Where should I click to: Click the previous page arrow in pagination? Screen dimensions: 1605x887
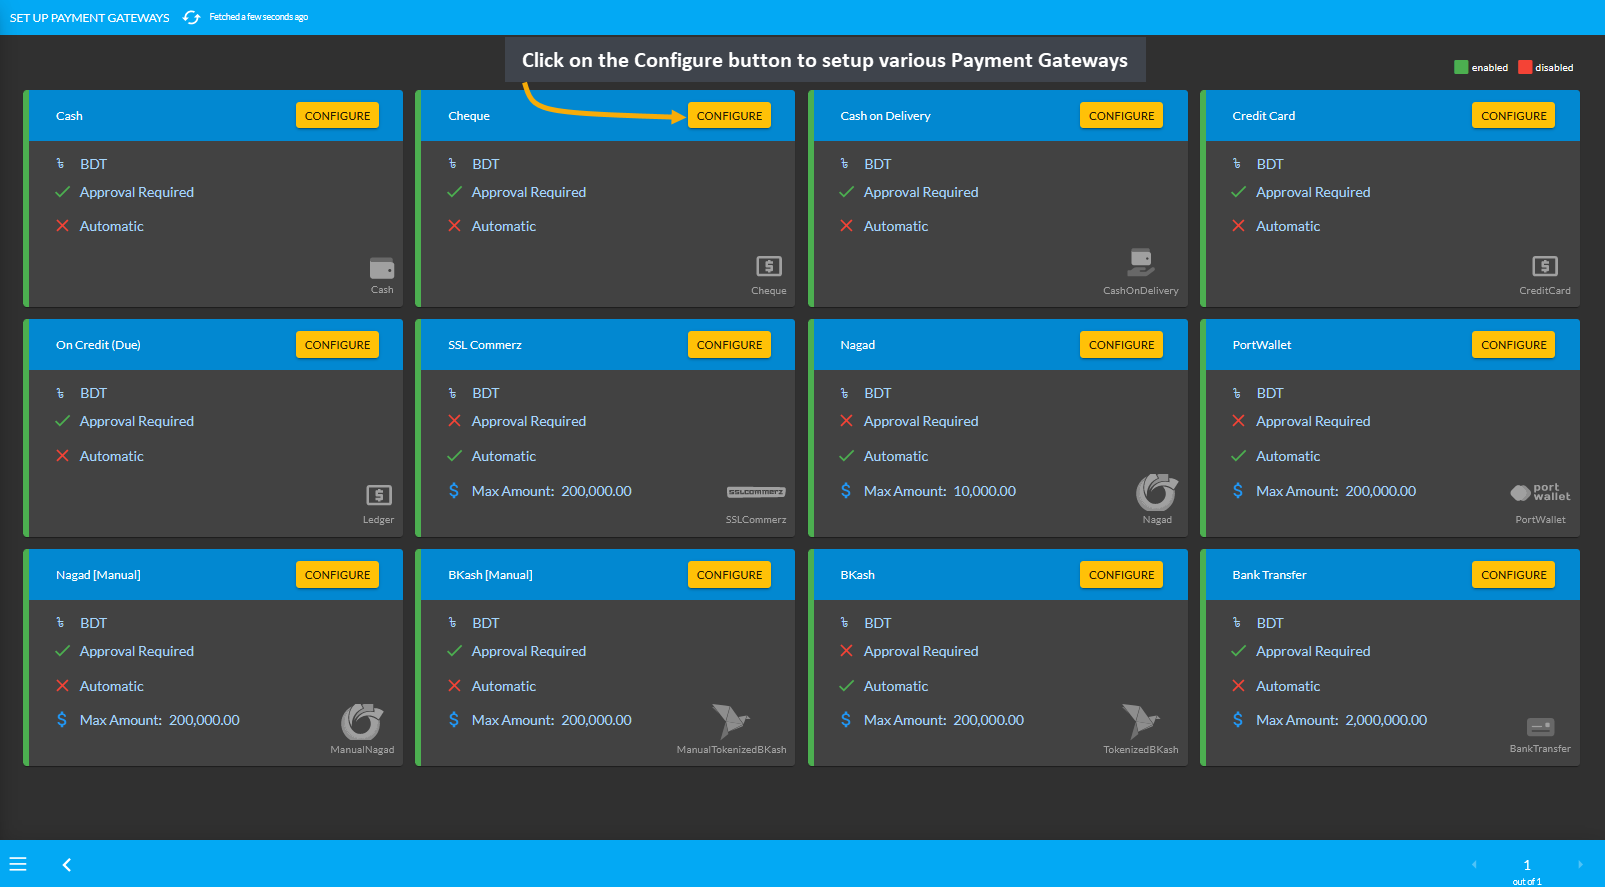[1474, 864]
